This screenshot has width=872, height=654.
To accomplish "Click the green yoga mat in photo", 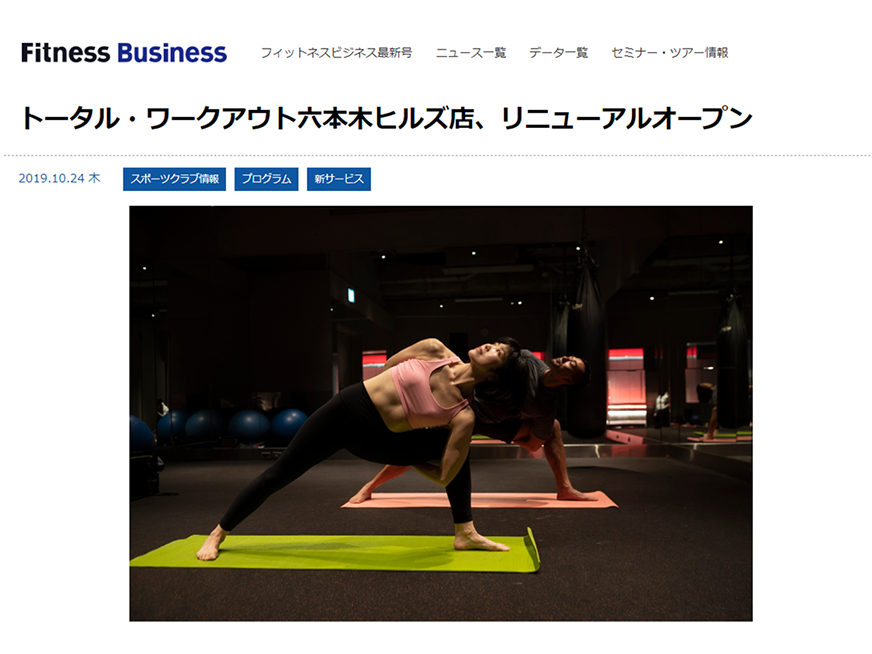I will [x=335, y=552].
